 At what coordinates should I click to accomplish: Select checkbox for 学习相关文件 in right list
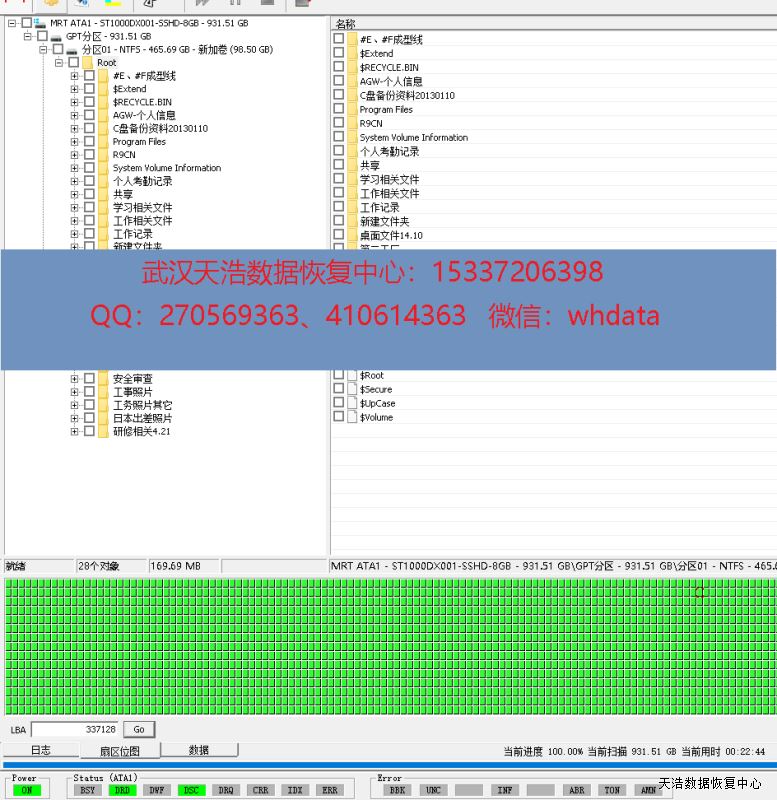click(338, 180)
